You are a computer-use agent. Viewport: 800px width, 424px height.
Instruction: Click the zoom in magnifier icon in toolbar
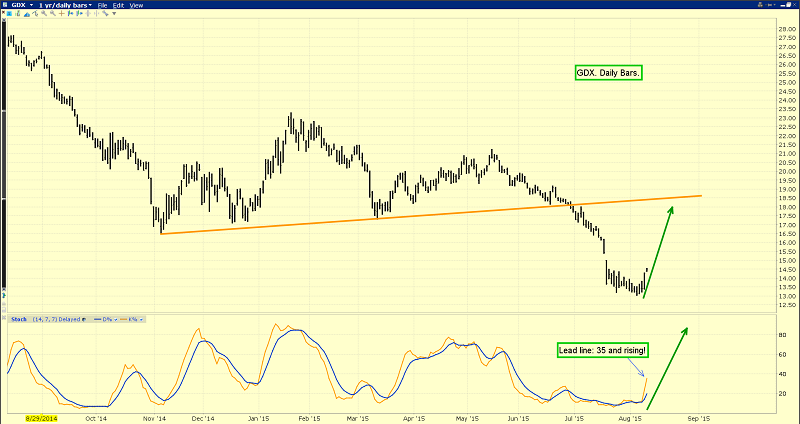click(x=44, y=13)
